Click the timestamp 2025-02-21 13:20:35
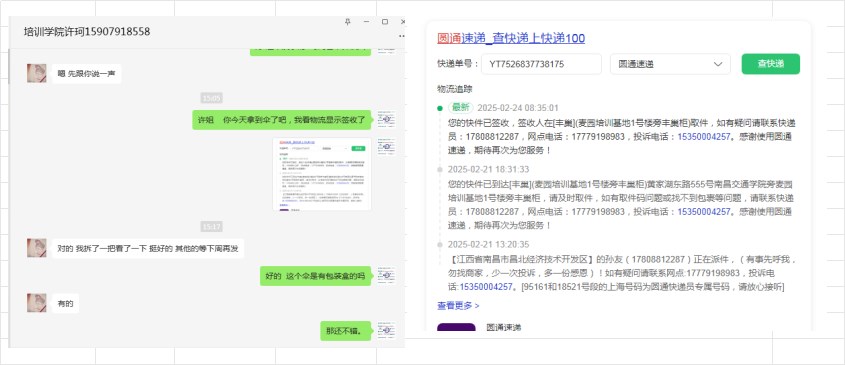845x365 pixels. [489, 244]
